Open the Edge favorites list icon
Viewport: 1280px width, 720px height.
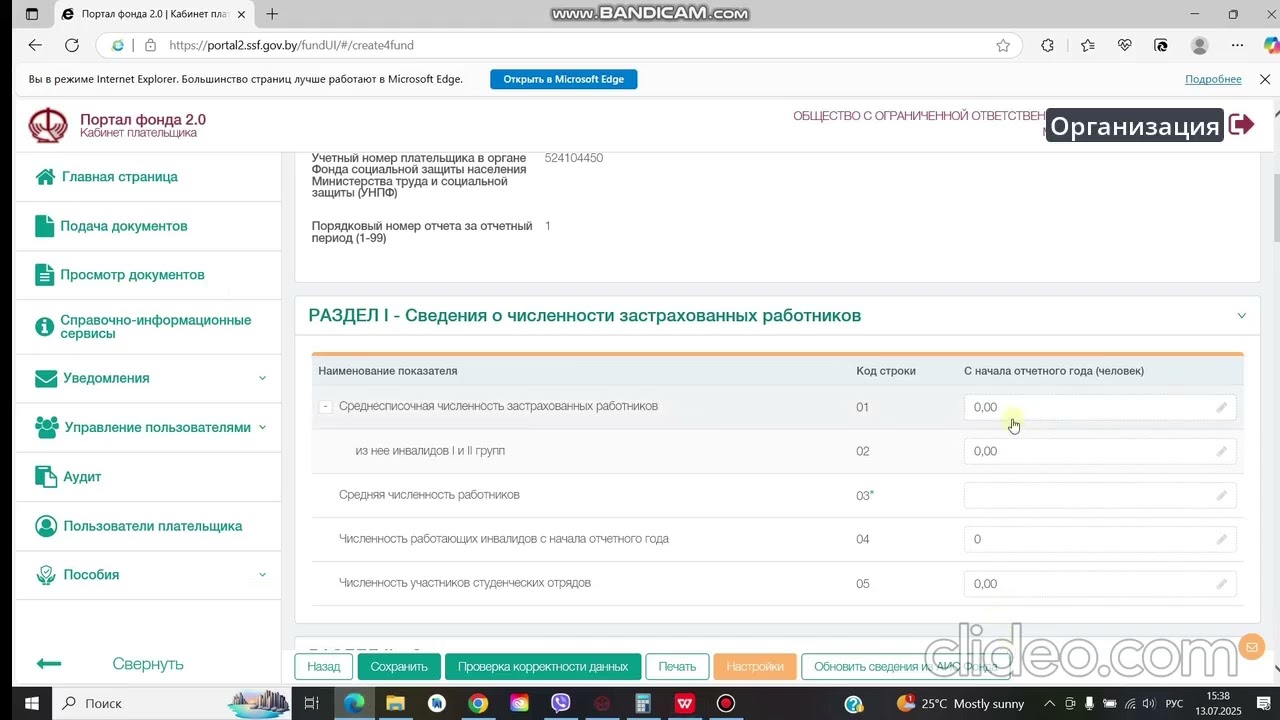[x=1087, y=45]
